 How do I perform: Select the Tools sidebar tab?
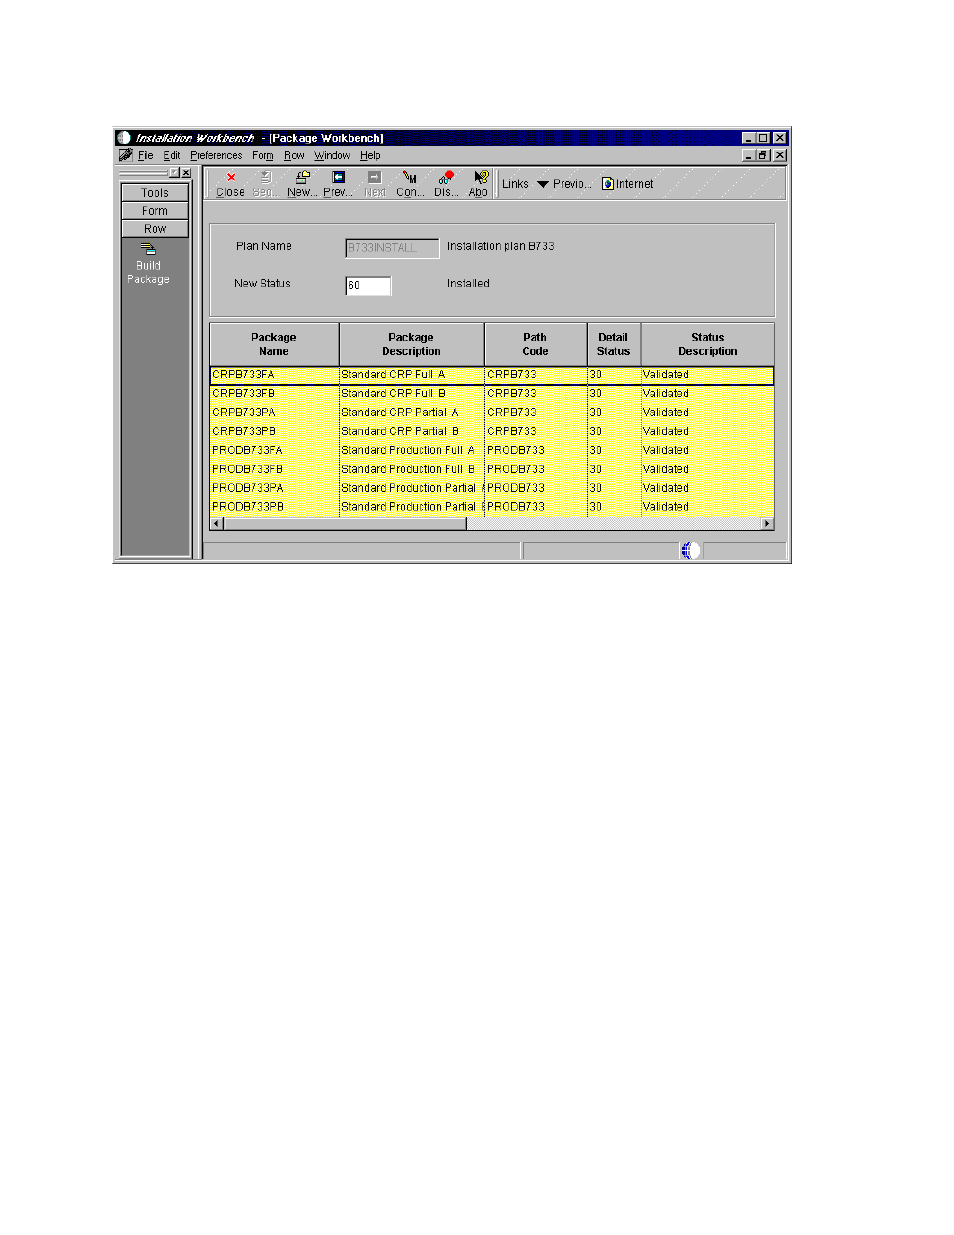tap(155, 193)
